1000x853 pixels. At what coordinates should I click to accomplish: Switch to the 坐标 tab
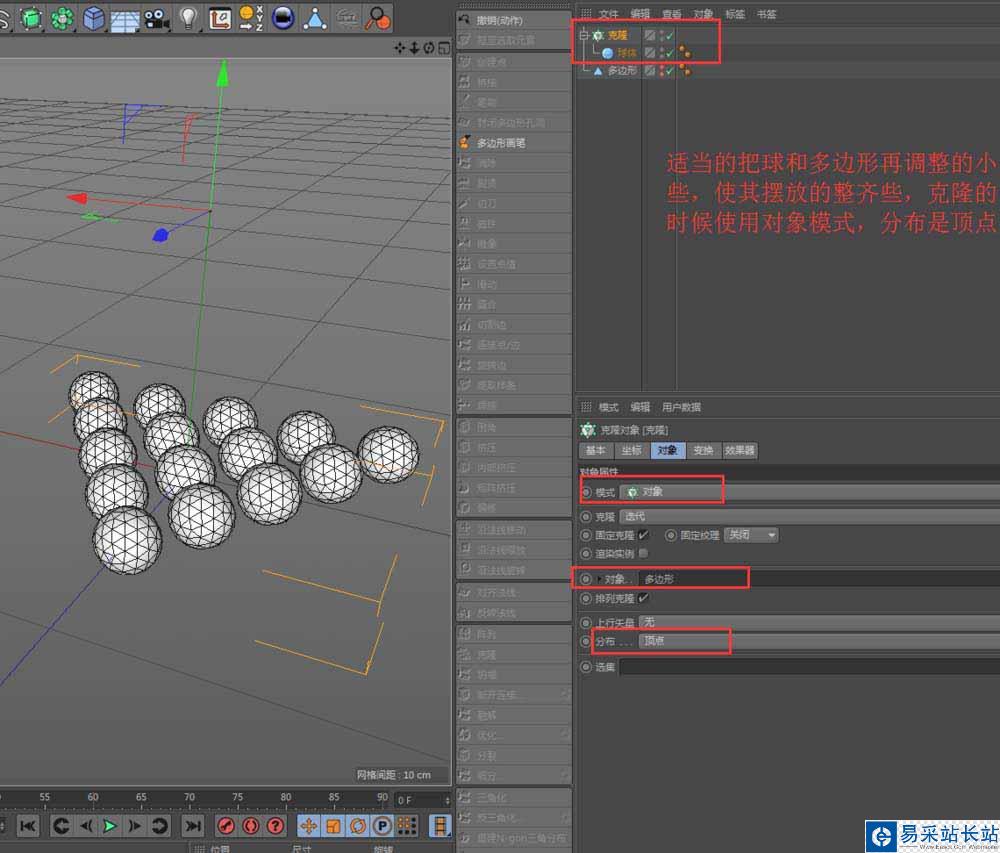tap(631, 451)
